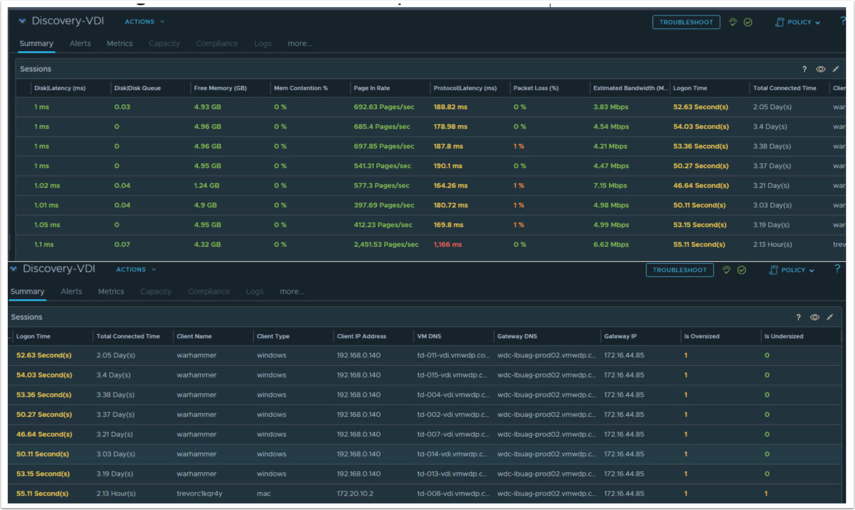Click the pin icon in bottom Sessions widget
Viewport: 855px width, 510px height.
tap(830, 317)
